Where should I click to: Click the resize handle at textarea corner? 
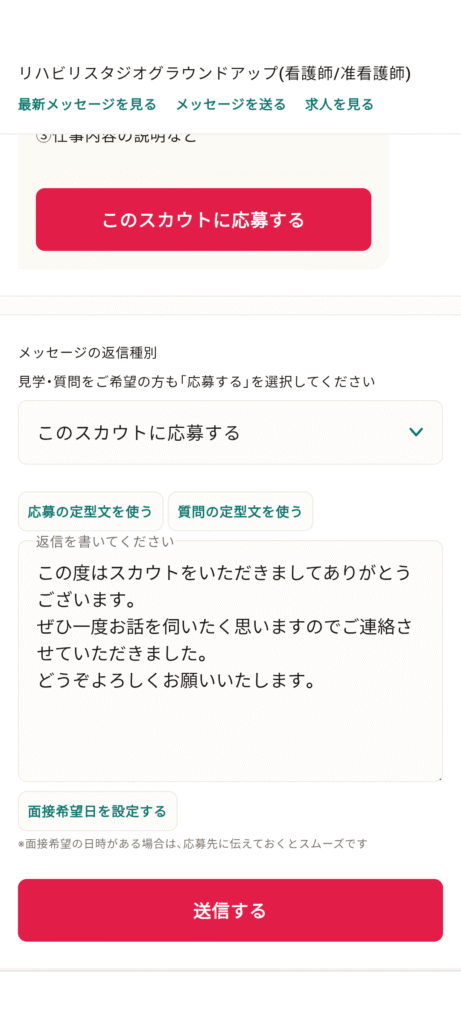439,778
